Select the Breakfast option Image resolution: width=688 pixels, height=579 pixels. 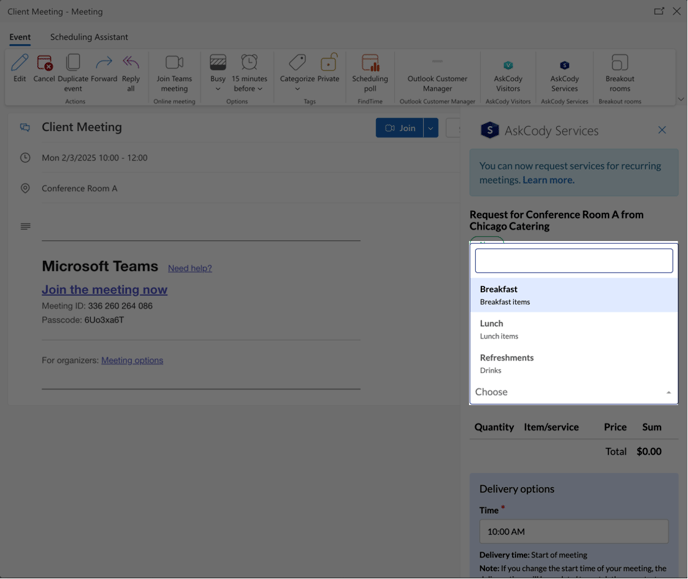tap(573, 295)
